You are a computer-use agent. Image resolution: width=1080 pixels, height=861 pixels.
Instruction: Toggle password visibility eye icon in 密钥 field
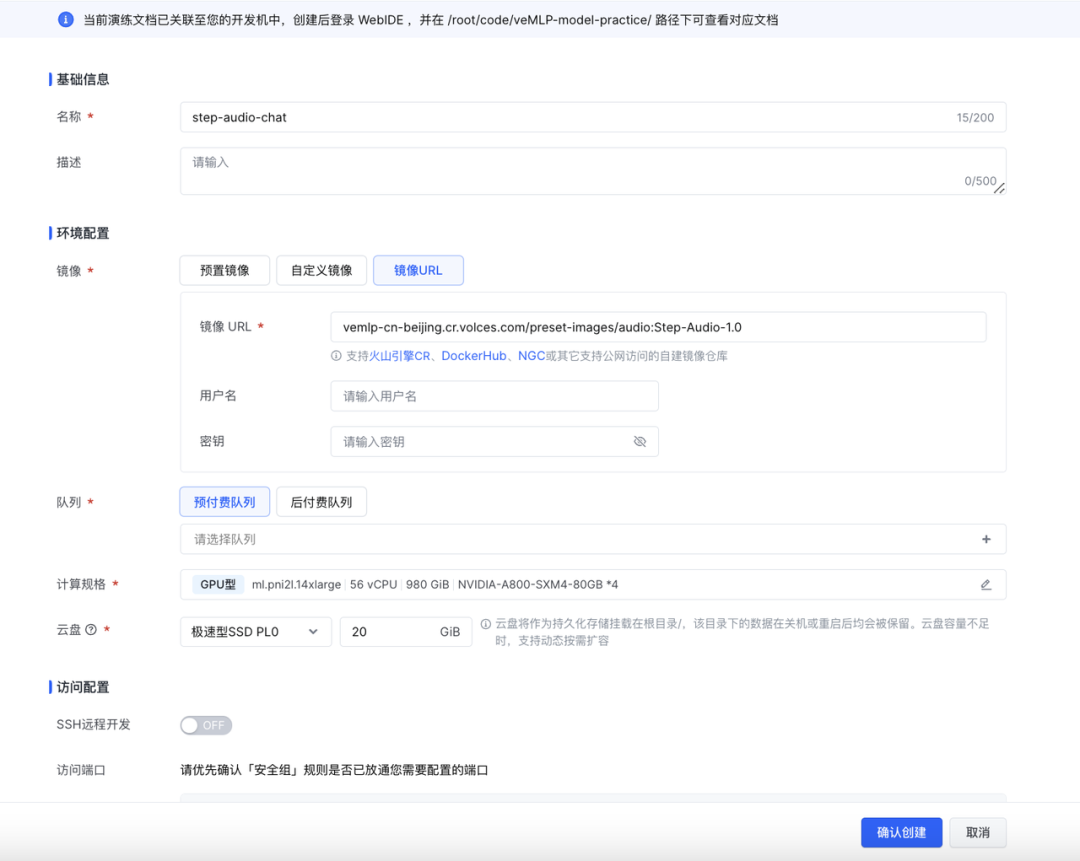tap(640, 442)
